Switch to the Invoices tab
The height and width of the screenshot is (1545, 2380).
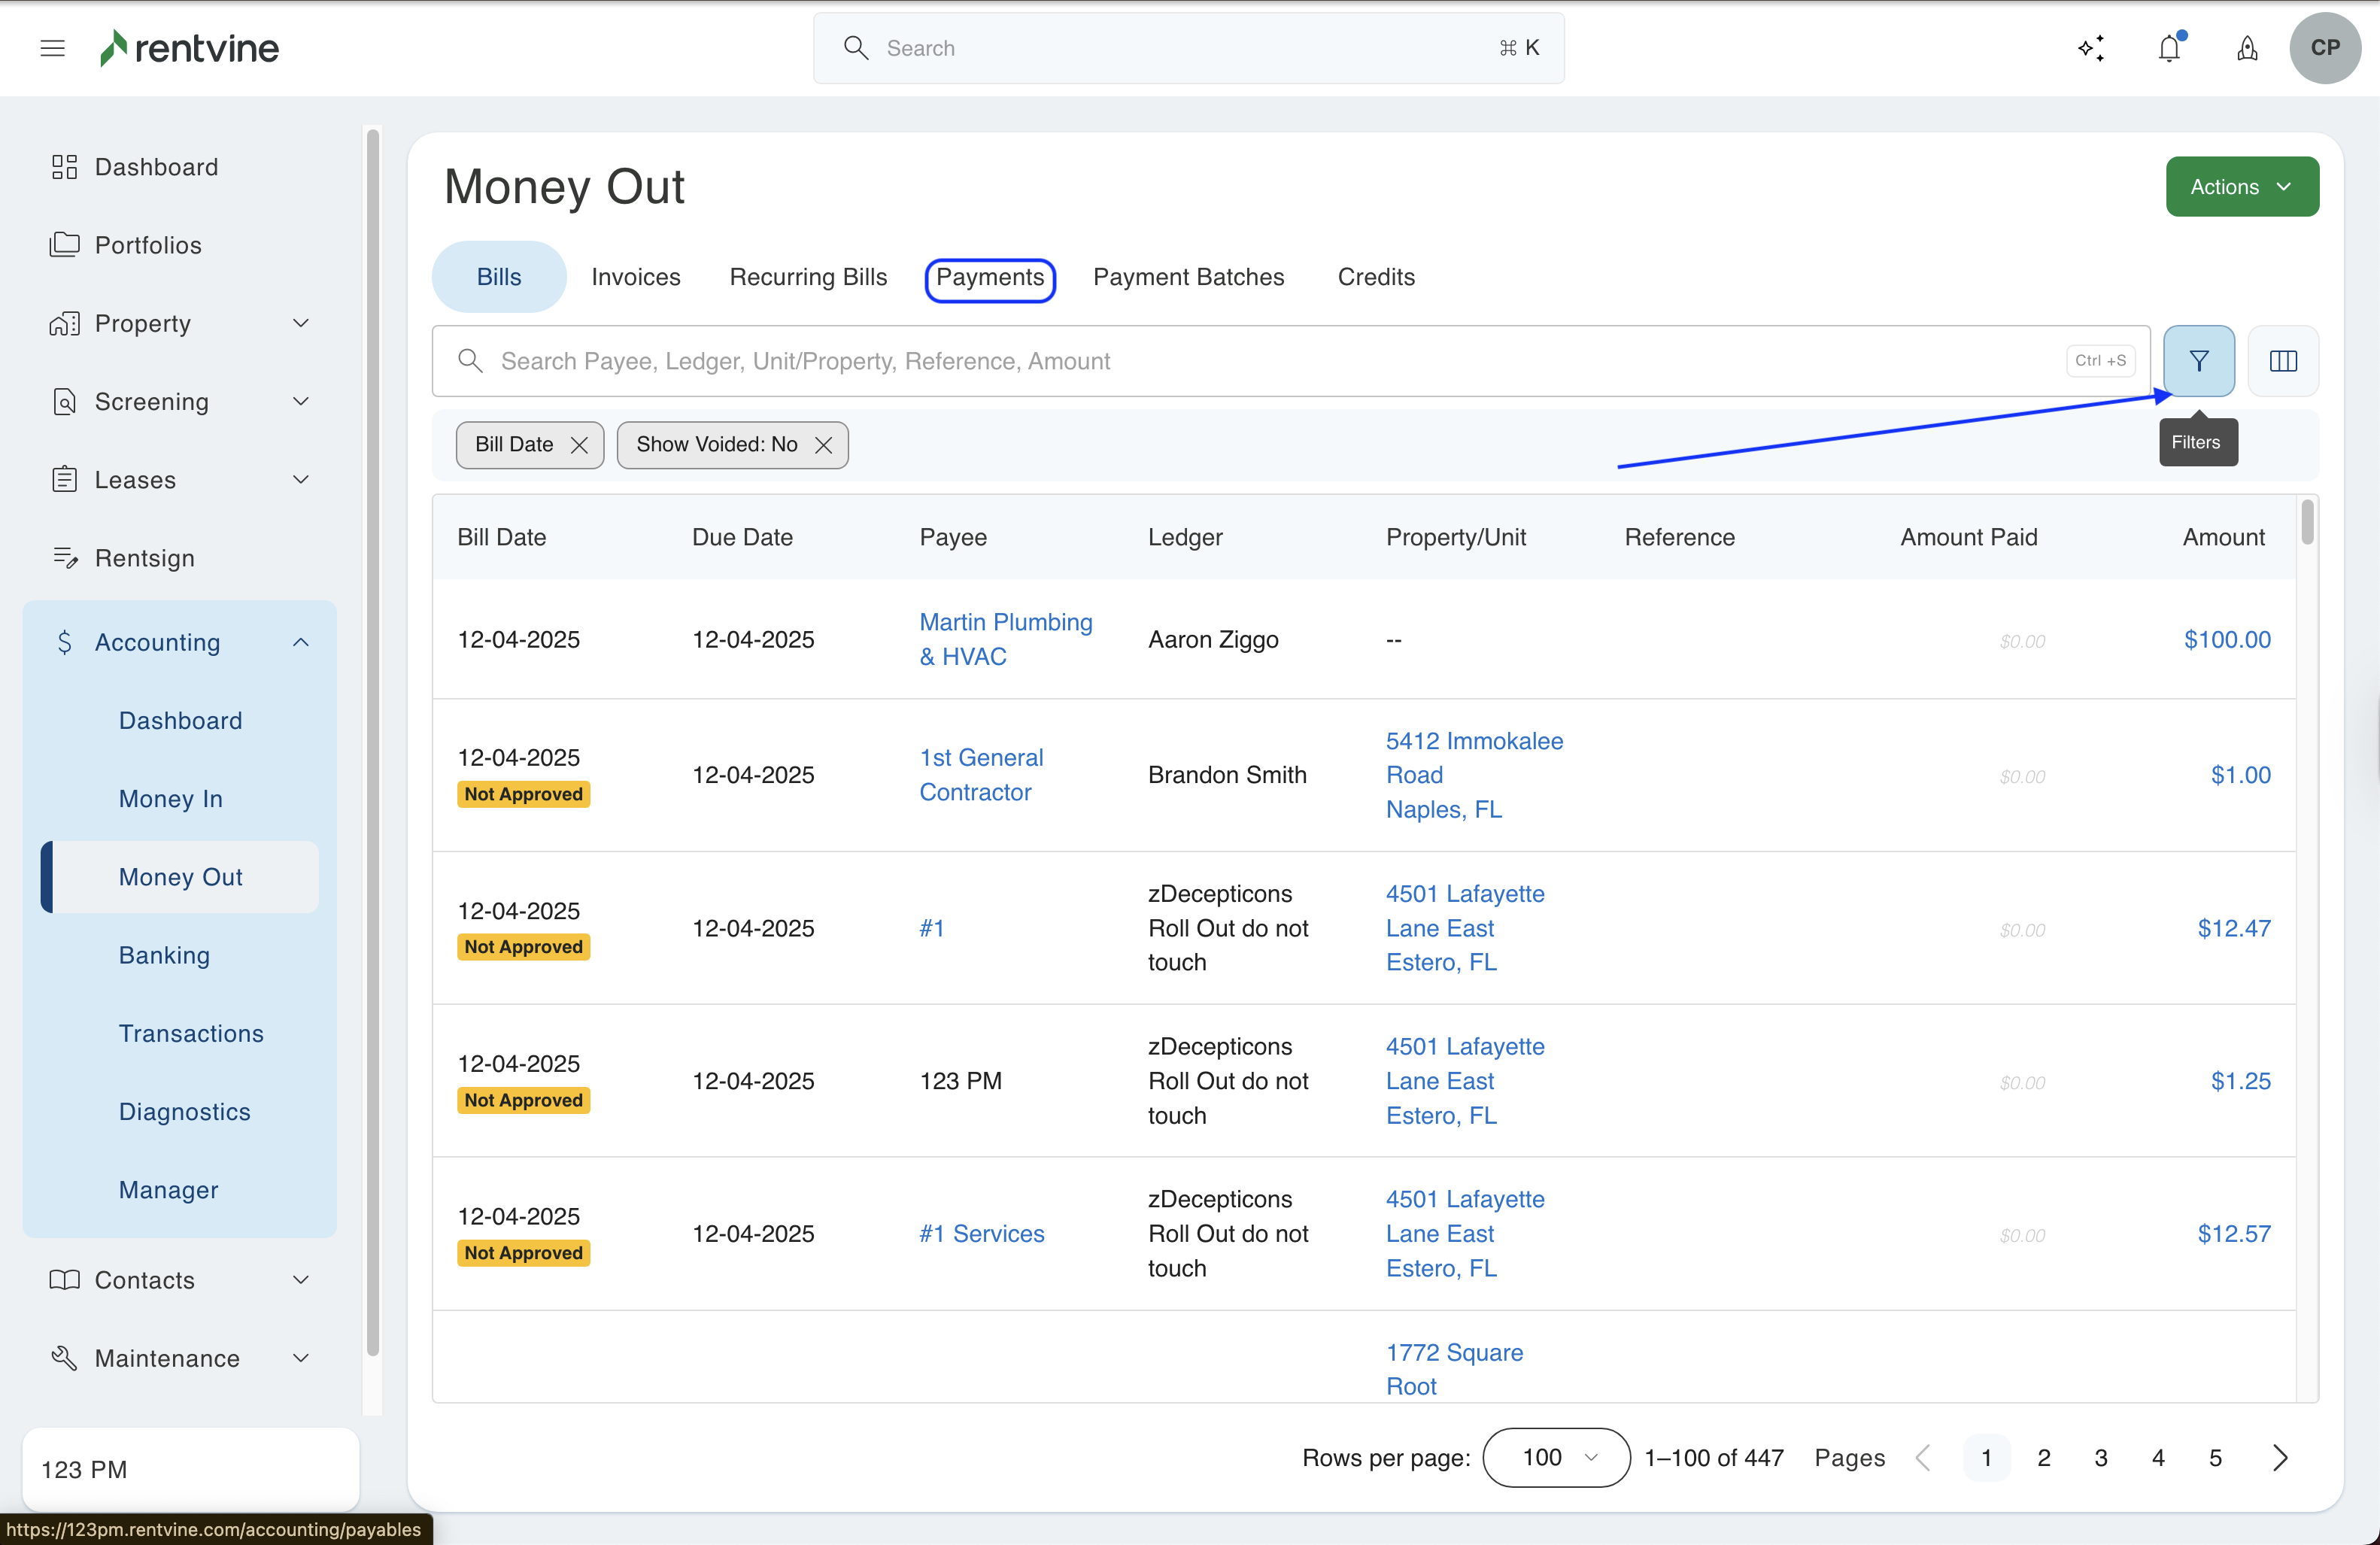pyautogui.click(x=636, y=277)
